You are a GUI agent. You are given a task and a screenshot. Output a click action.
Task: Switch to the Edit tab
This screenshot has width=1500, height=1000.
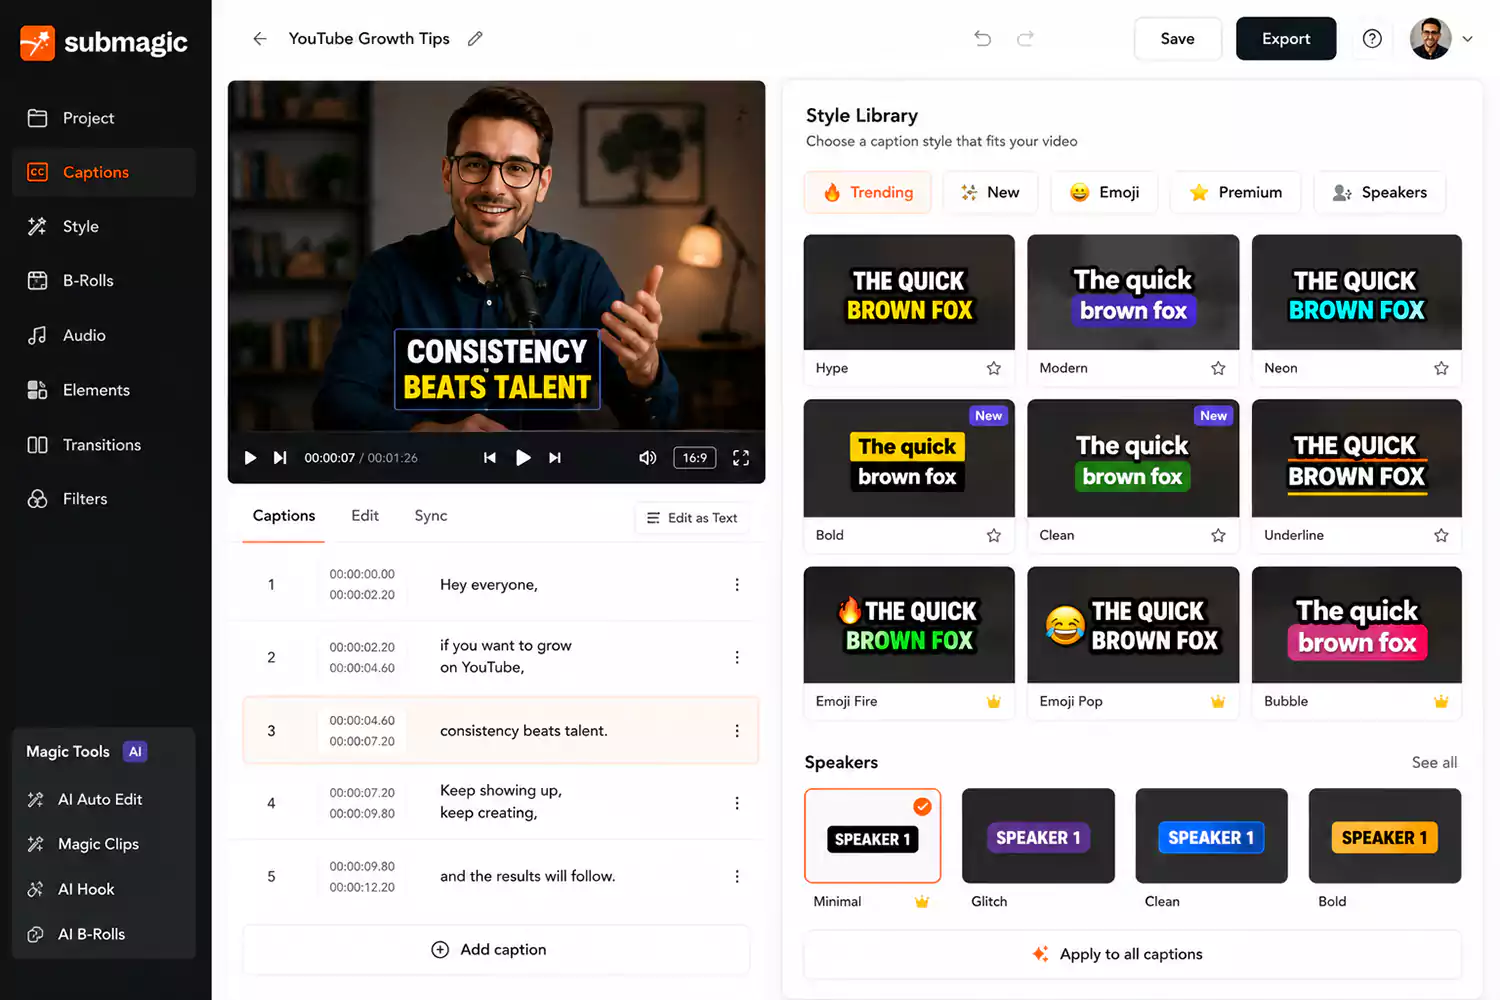pos(365,516)
